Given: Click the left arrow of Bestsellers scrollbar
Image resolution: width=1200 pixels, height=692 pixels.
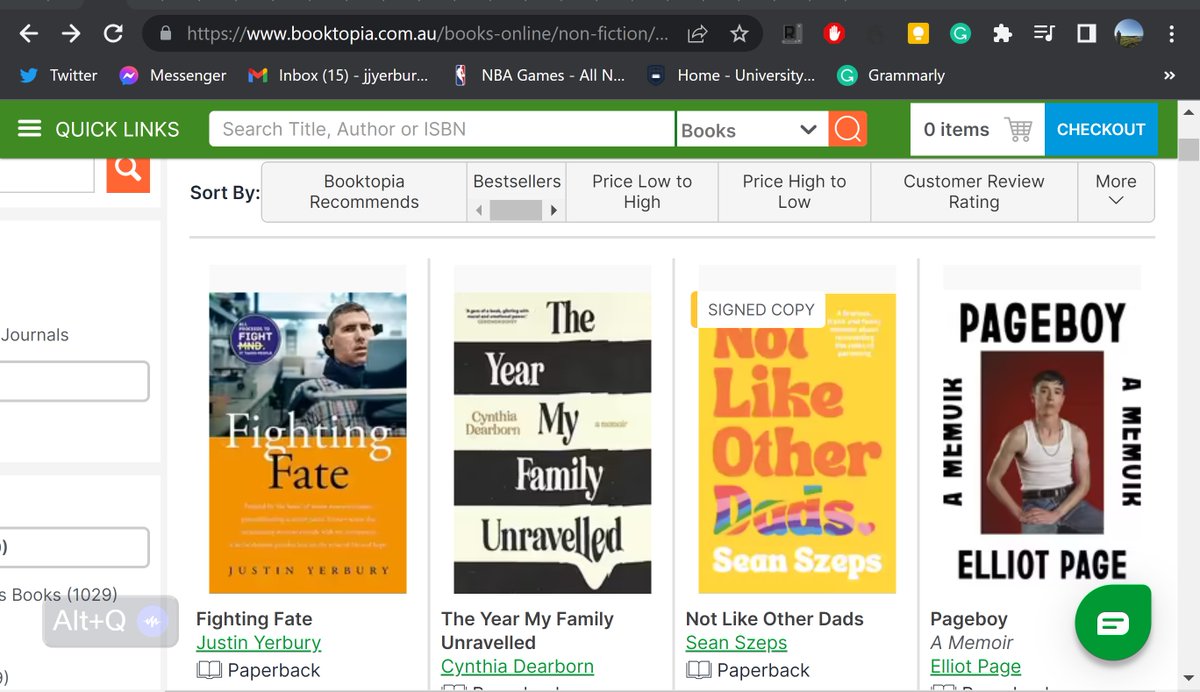Looking at the screenshot, I should coord(479,210).
